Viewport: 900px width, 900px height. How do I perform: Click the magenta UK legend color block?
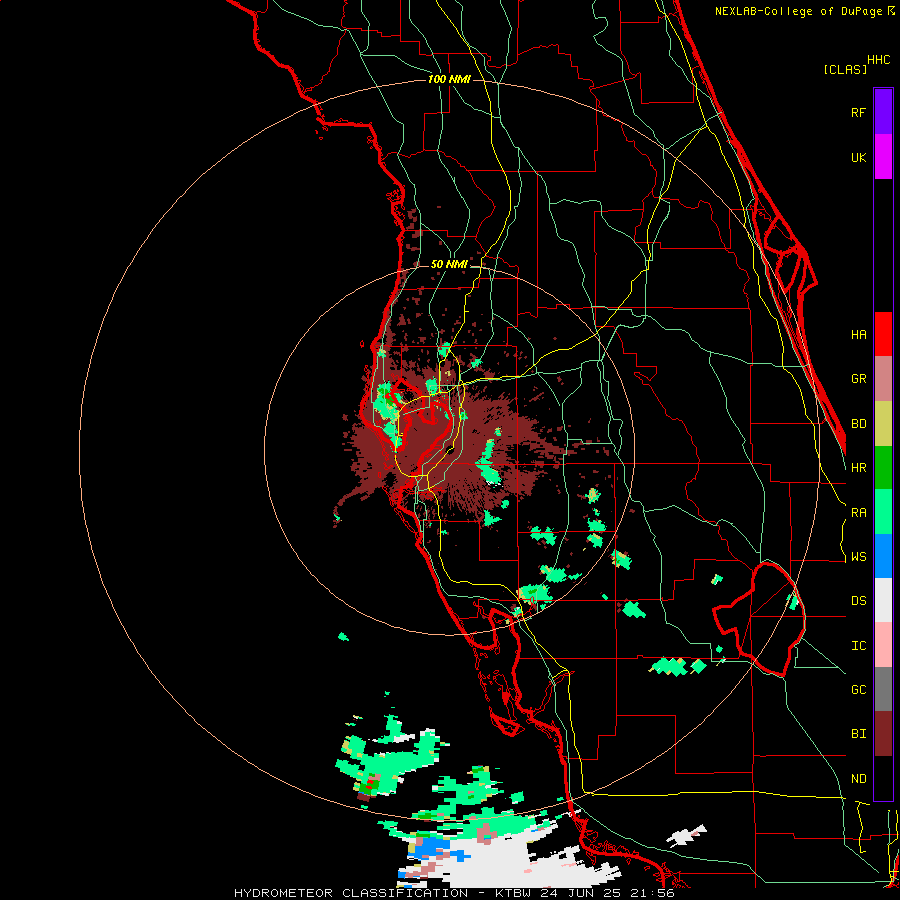(x=883, y=157)
